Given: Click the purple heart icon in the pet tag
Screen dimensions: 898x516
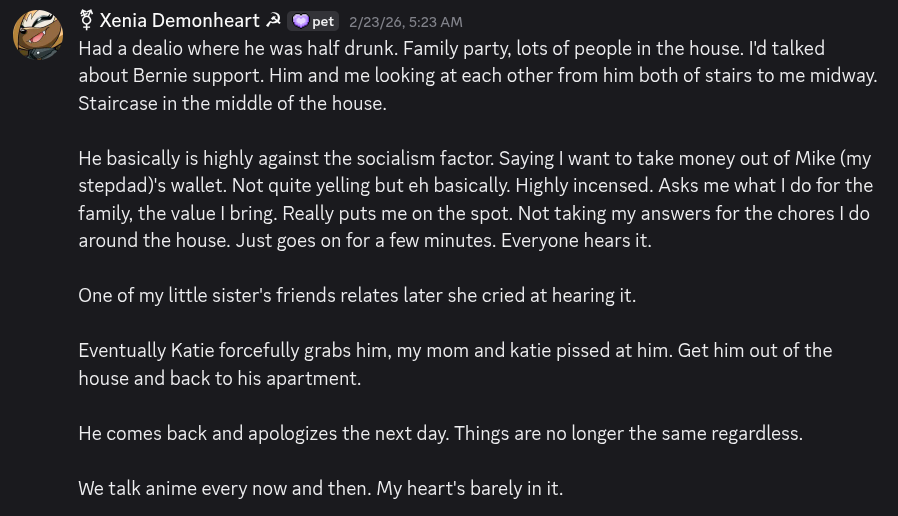Looking at the screenshot, I should click(x=300, y=21).
